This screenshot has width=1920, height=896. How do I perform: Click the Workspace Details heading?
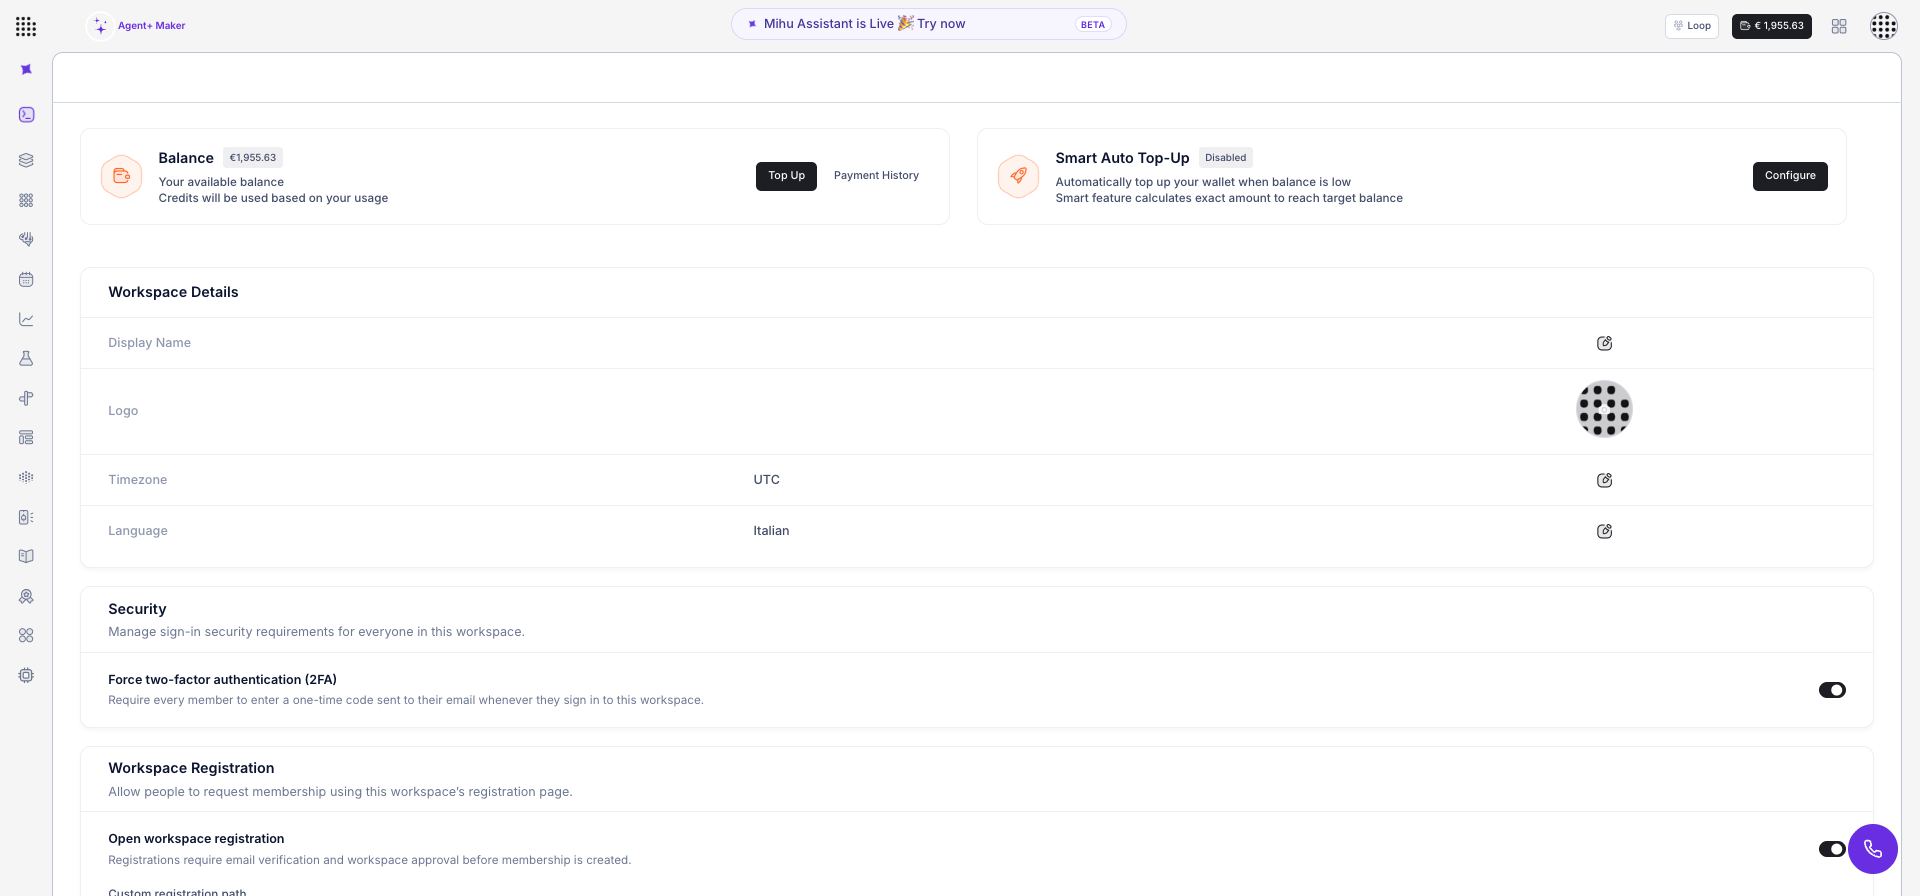tap(173, 292)
